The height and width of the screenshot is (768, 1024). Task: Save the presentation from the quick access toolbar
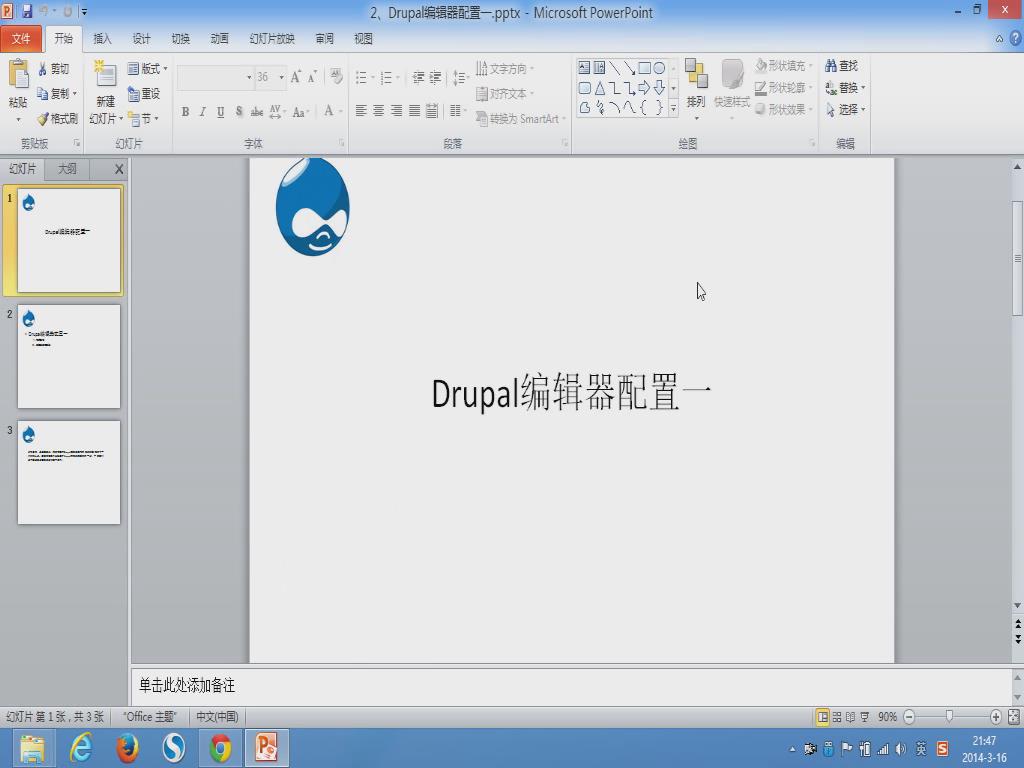point(27,11)
